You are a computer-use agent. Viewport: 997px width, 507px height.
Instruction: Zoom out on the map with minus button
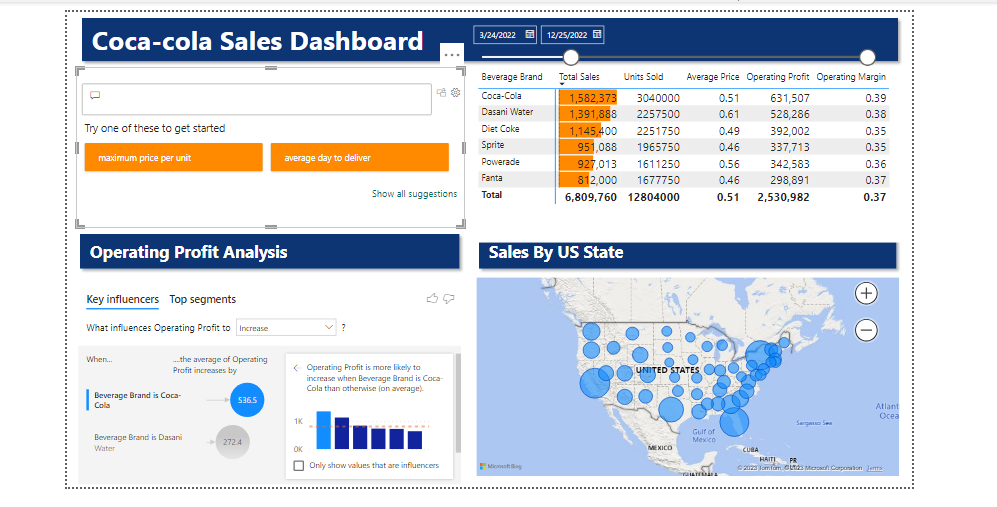click(x=866, y=330)
